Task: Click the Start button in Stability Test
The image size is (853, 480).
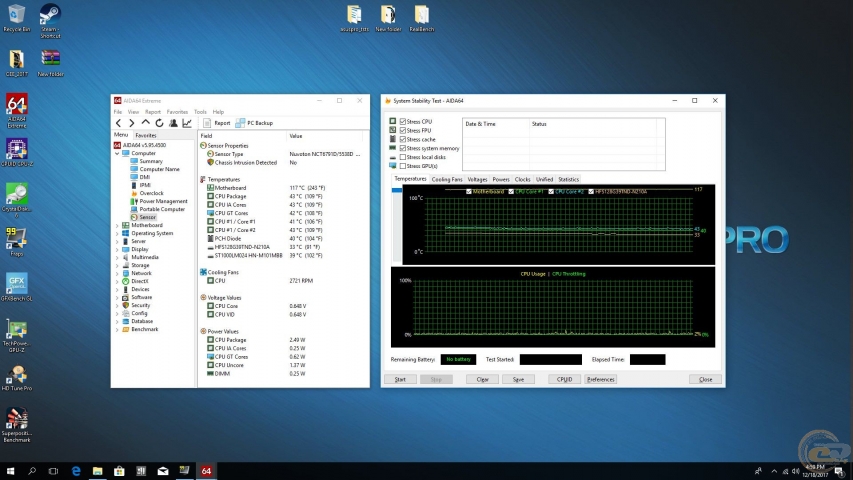Action: tap(400, 379)
